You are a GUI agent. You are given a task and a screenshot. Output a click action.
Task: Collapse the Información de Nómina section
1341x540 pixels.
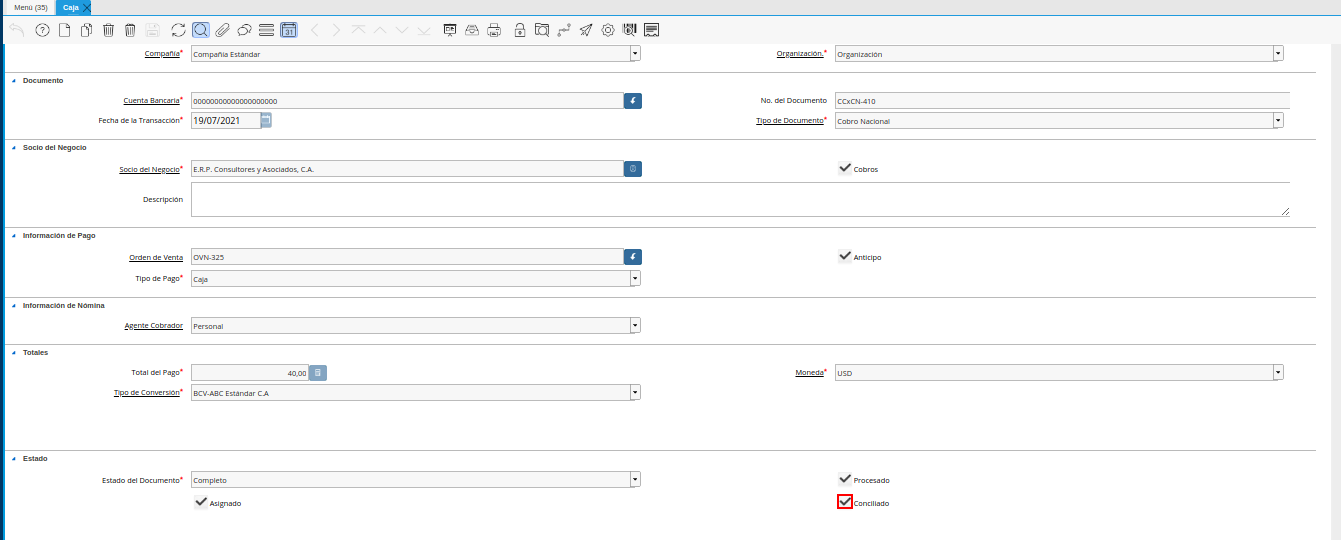click(14, 305)
